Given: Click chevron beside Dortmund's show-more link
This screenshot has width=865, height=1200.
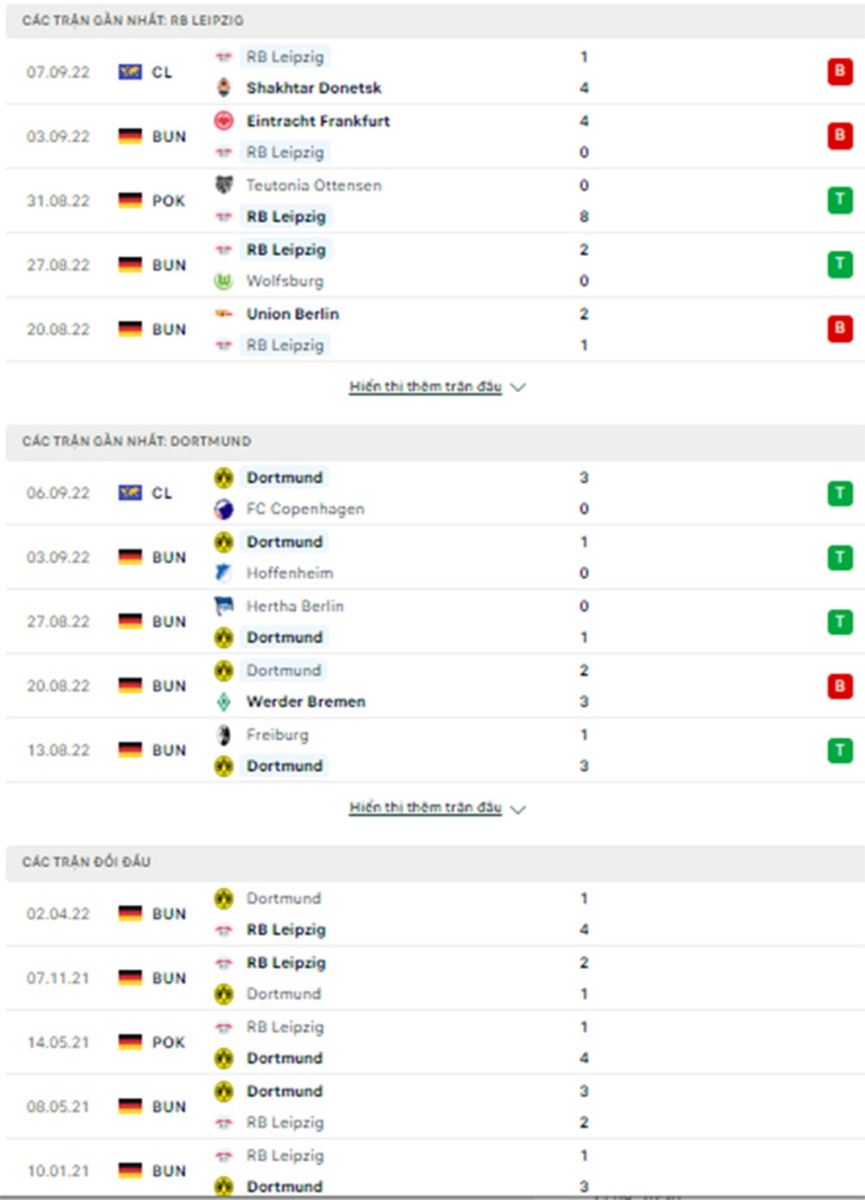Looking at the screenshot, I should [517, 809].
